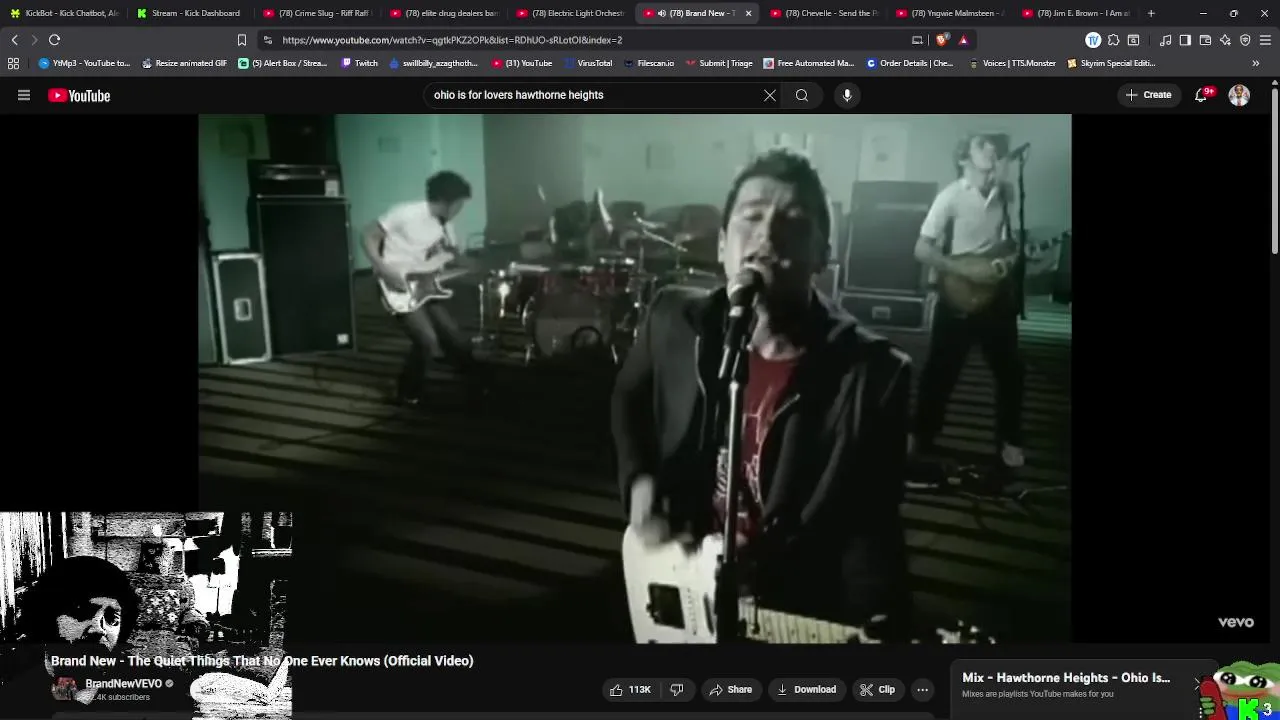Open the extensions puzzle icon
The width and height of the screenshot is (1280, 720).
tap(1113, 40)
